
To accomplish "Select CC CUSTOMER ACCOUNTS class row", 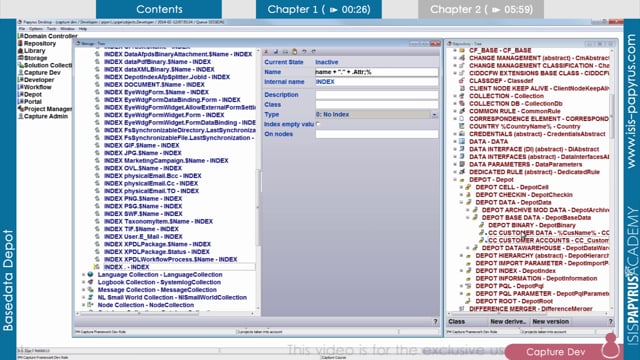I will (549, 240).
